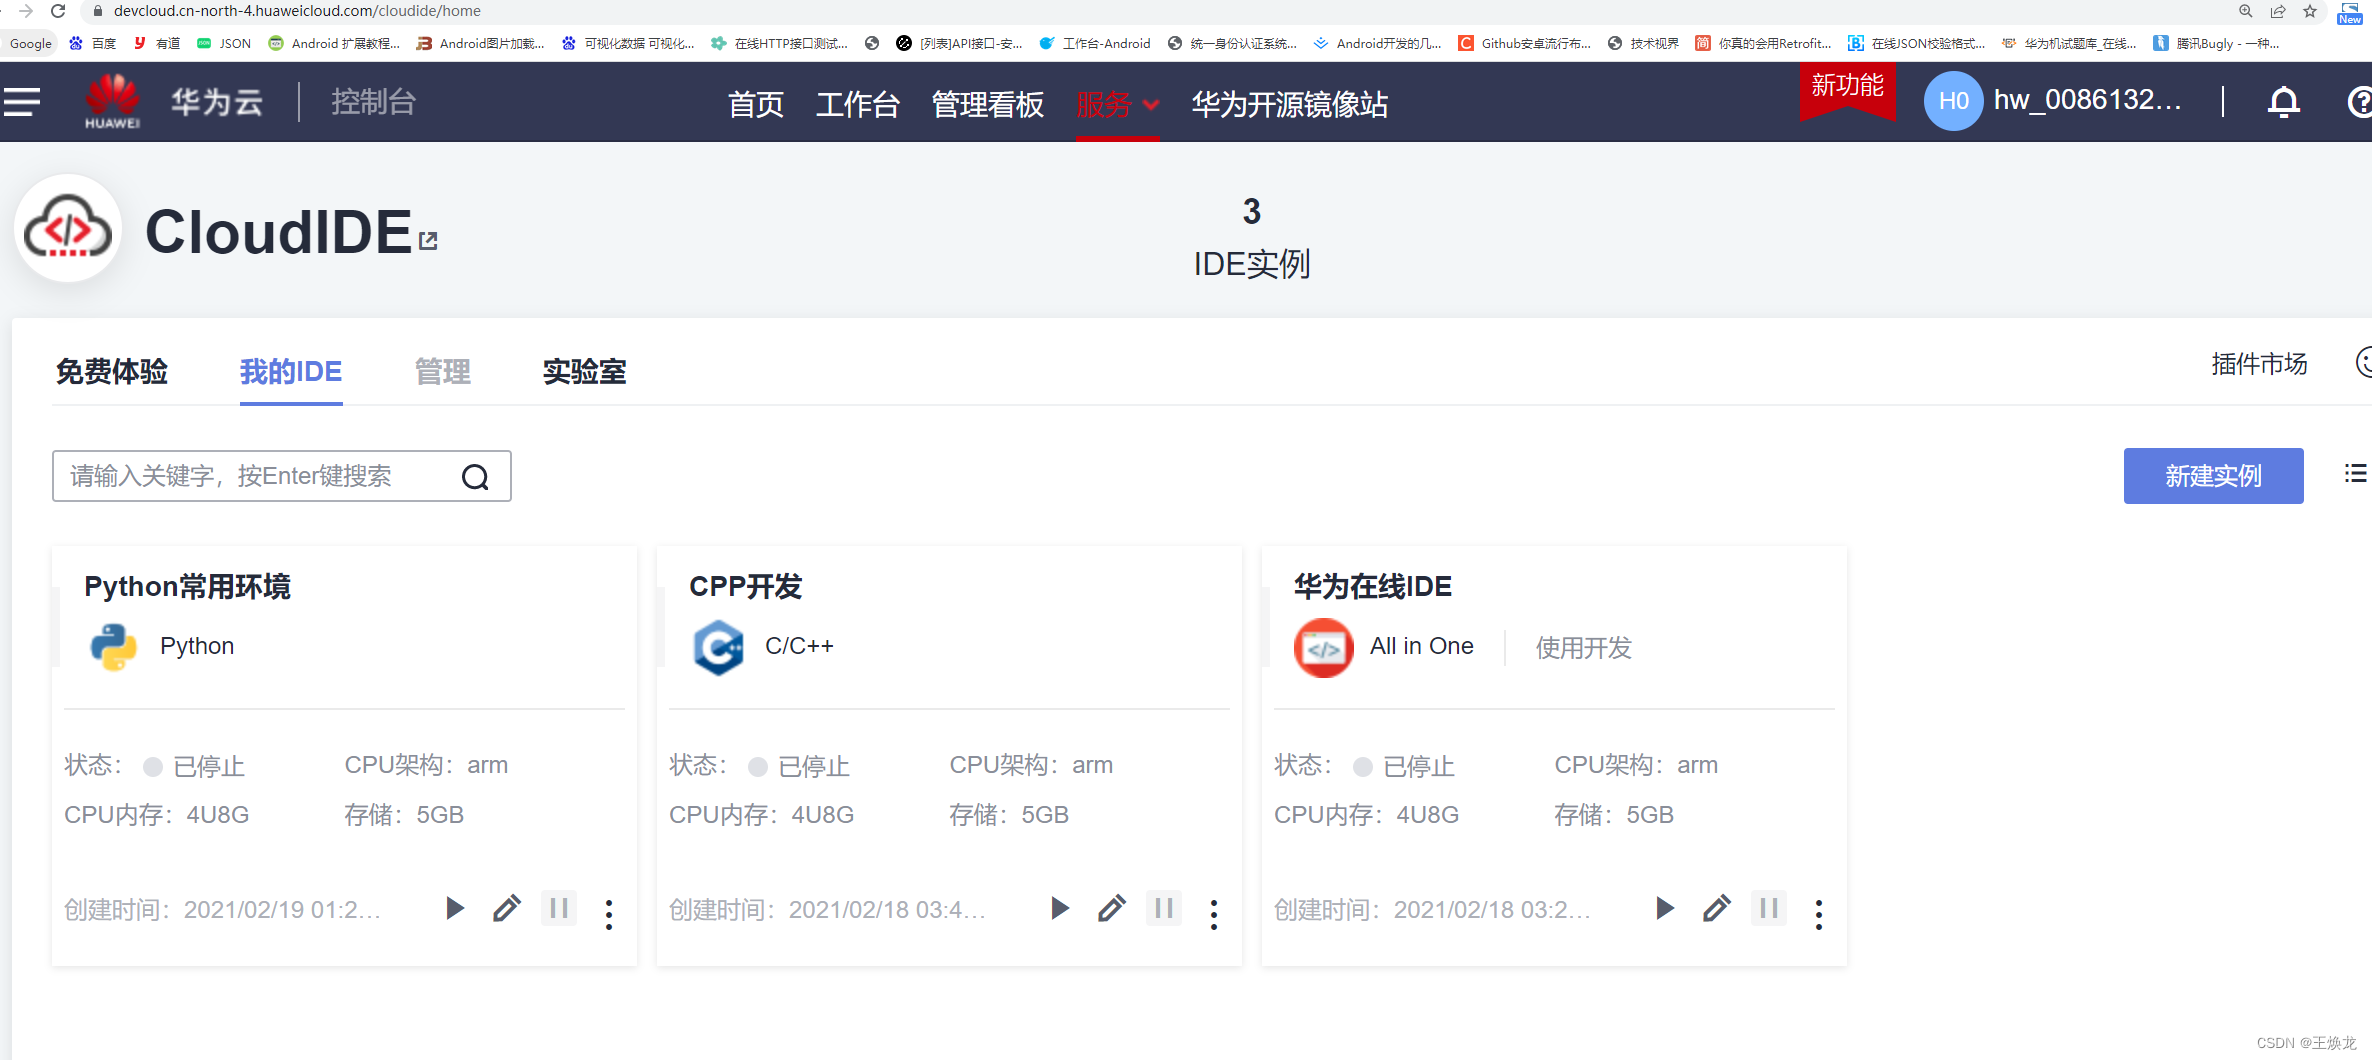Screen dimensions: 2372x1060
Task: Edit the 华为在线IDE instance
Action: coord(1717,908)
